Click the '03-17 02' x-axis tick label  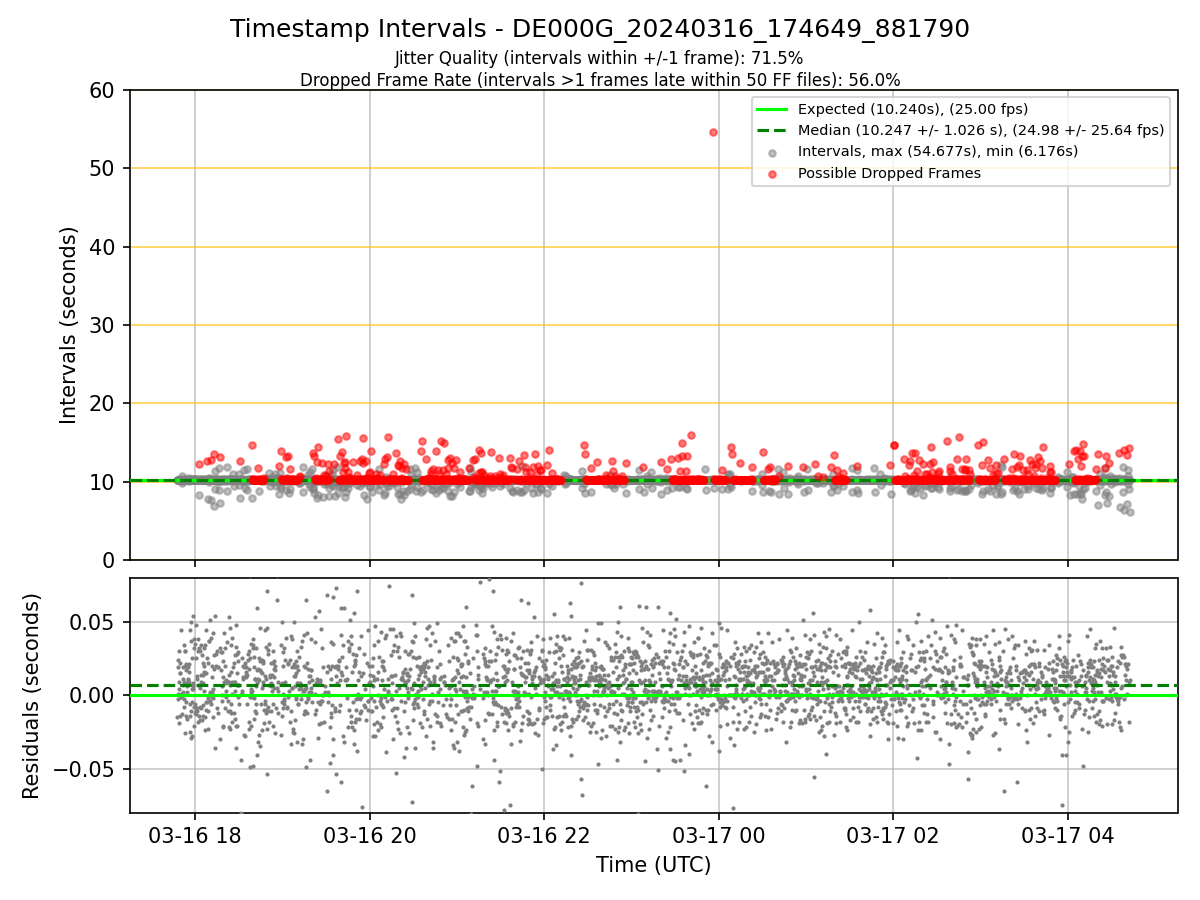(x=893, y=835)
